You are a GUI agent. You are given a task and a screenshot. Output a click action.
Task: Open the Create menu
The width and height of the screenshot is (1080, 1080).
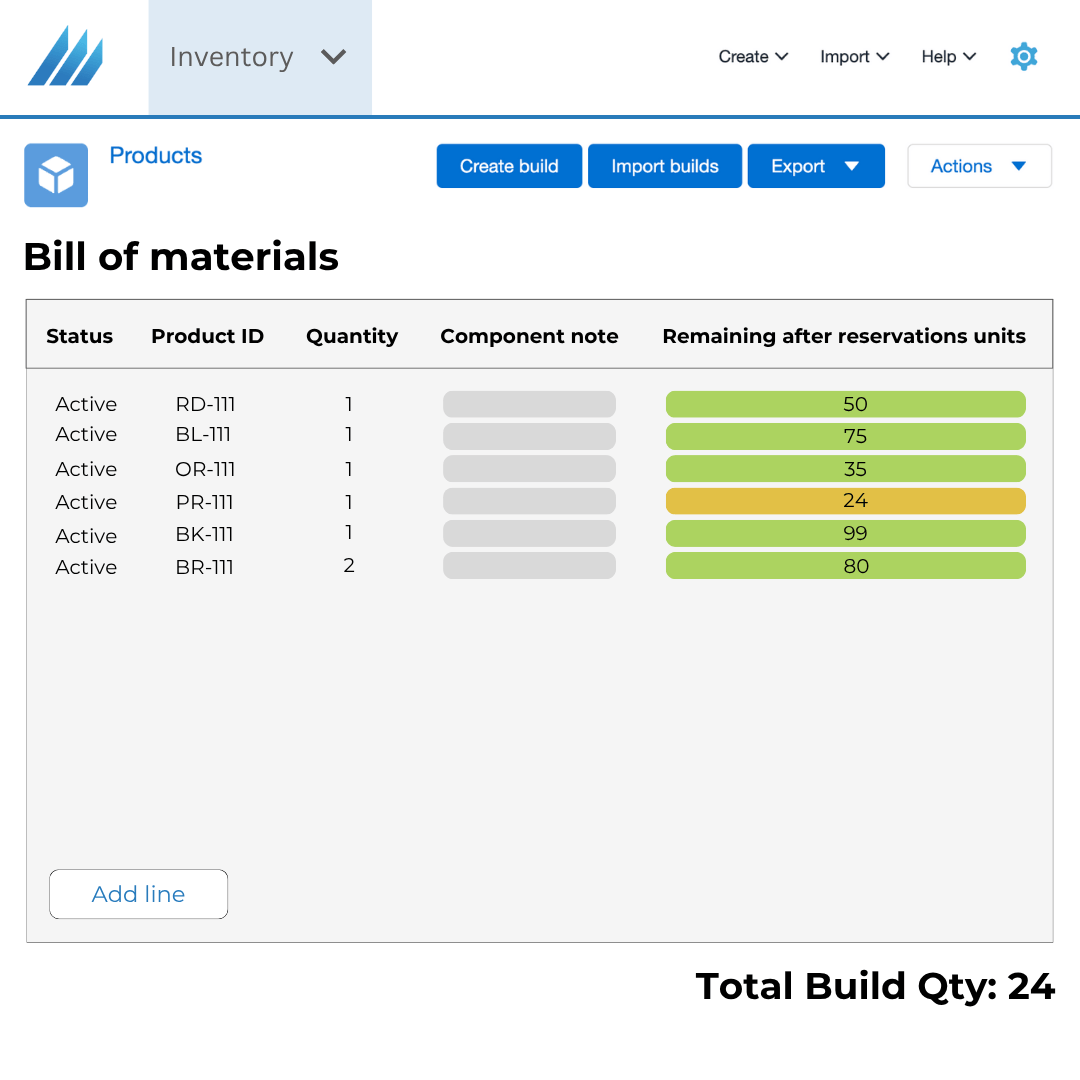click(x=753, y=57)
